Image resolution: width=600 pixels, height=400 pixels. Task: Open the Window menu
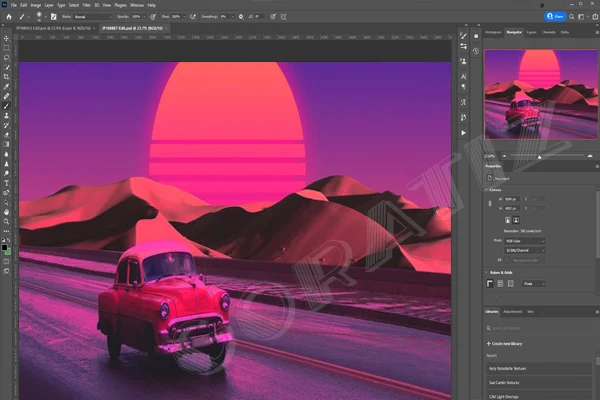[x=137, y=5]
